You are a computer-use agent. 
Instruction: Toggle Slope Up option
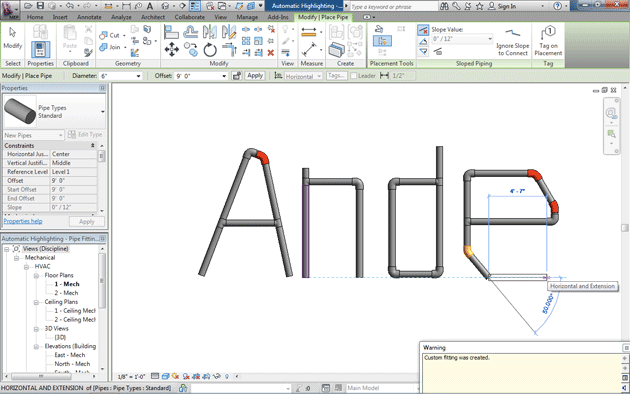tap(423, 41)
